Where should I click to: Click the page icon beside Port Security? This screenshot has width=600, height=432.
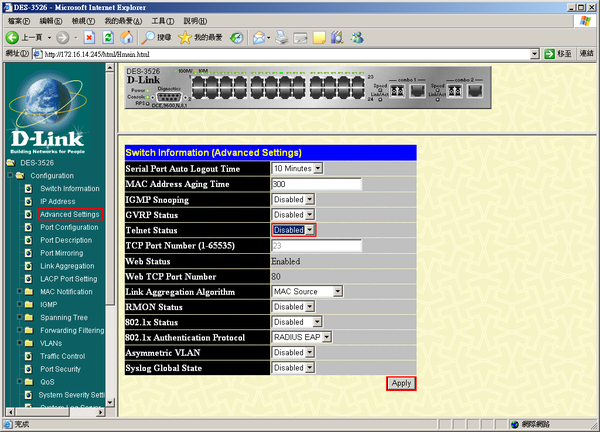point(28,369)
